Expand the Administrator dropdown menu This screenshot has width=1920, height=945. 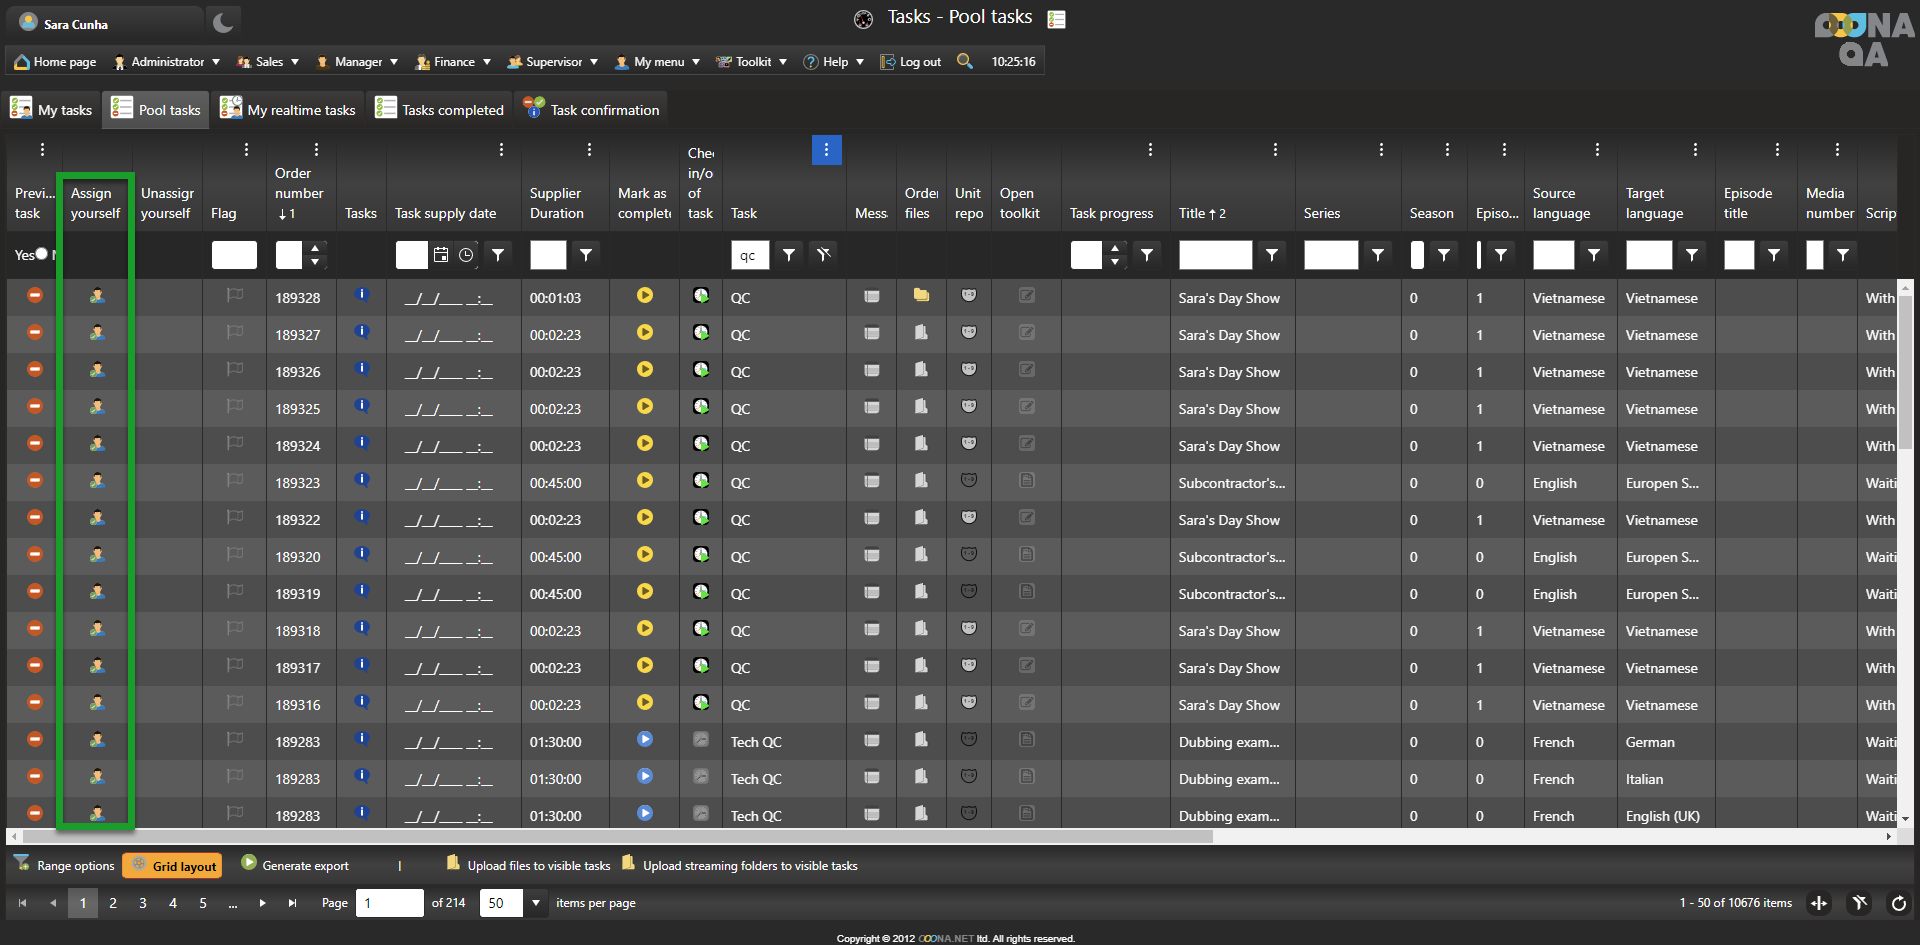[x=167, y=62]
